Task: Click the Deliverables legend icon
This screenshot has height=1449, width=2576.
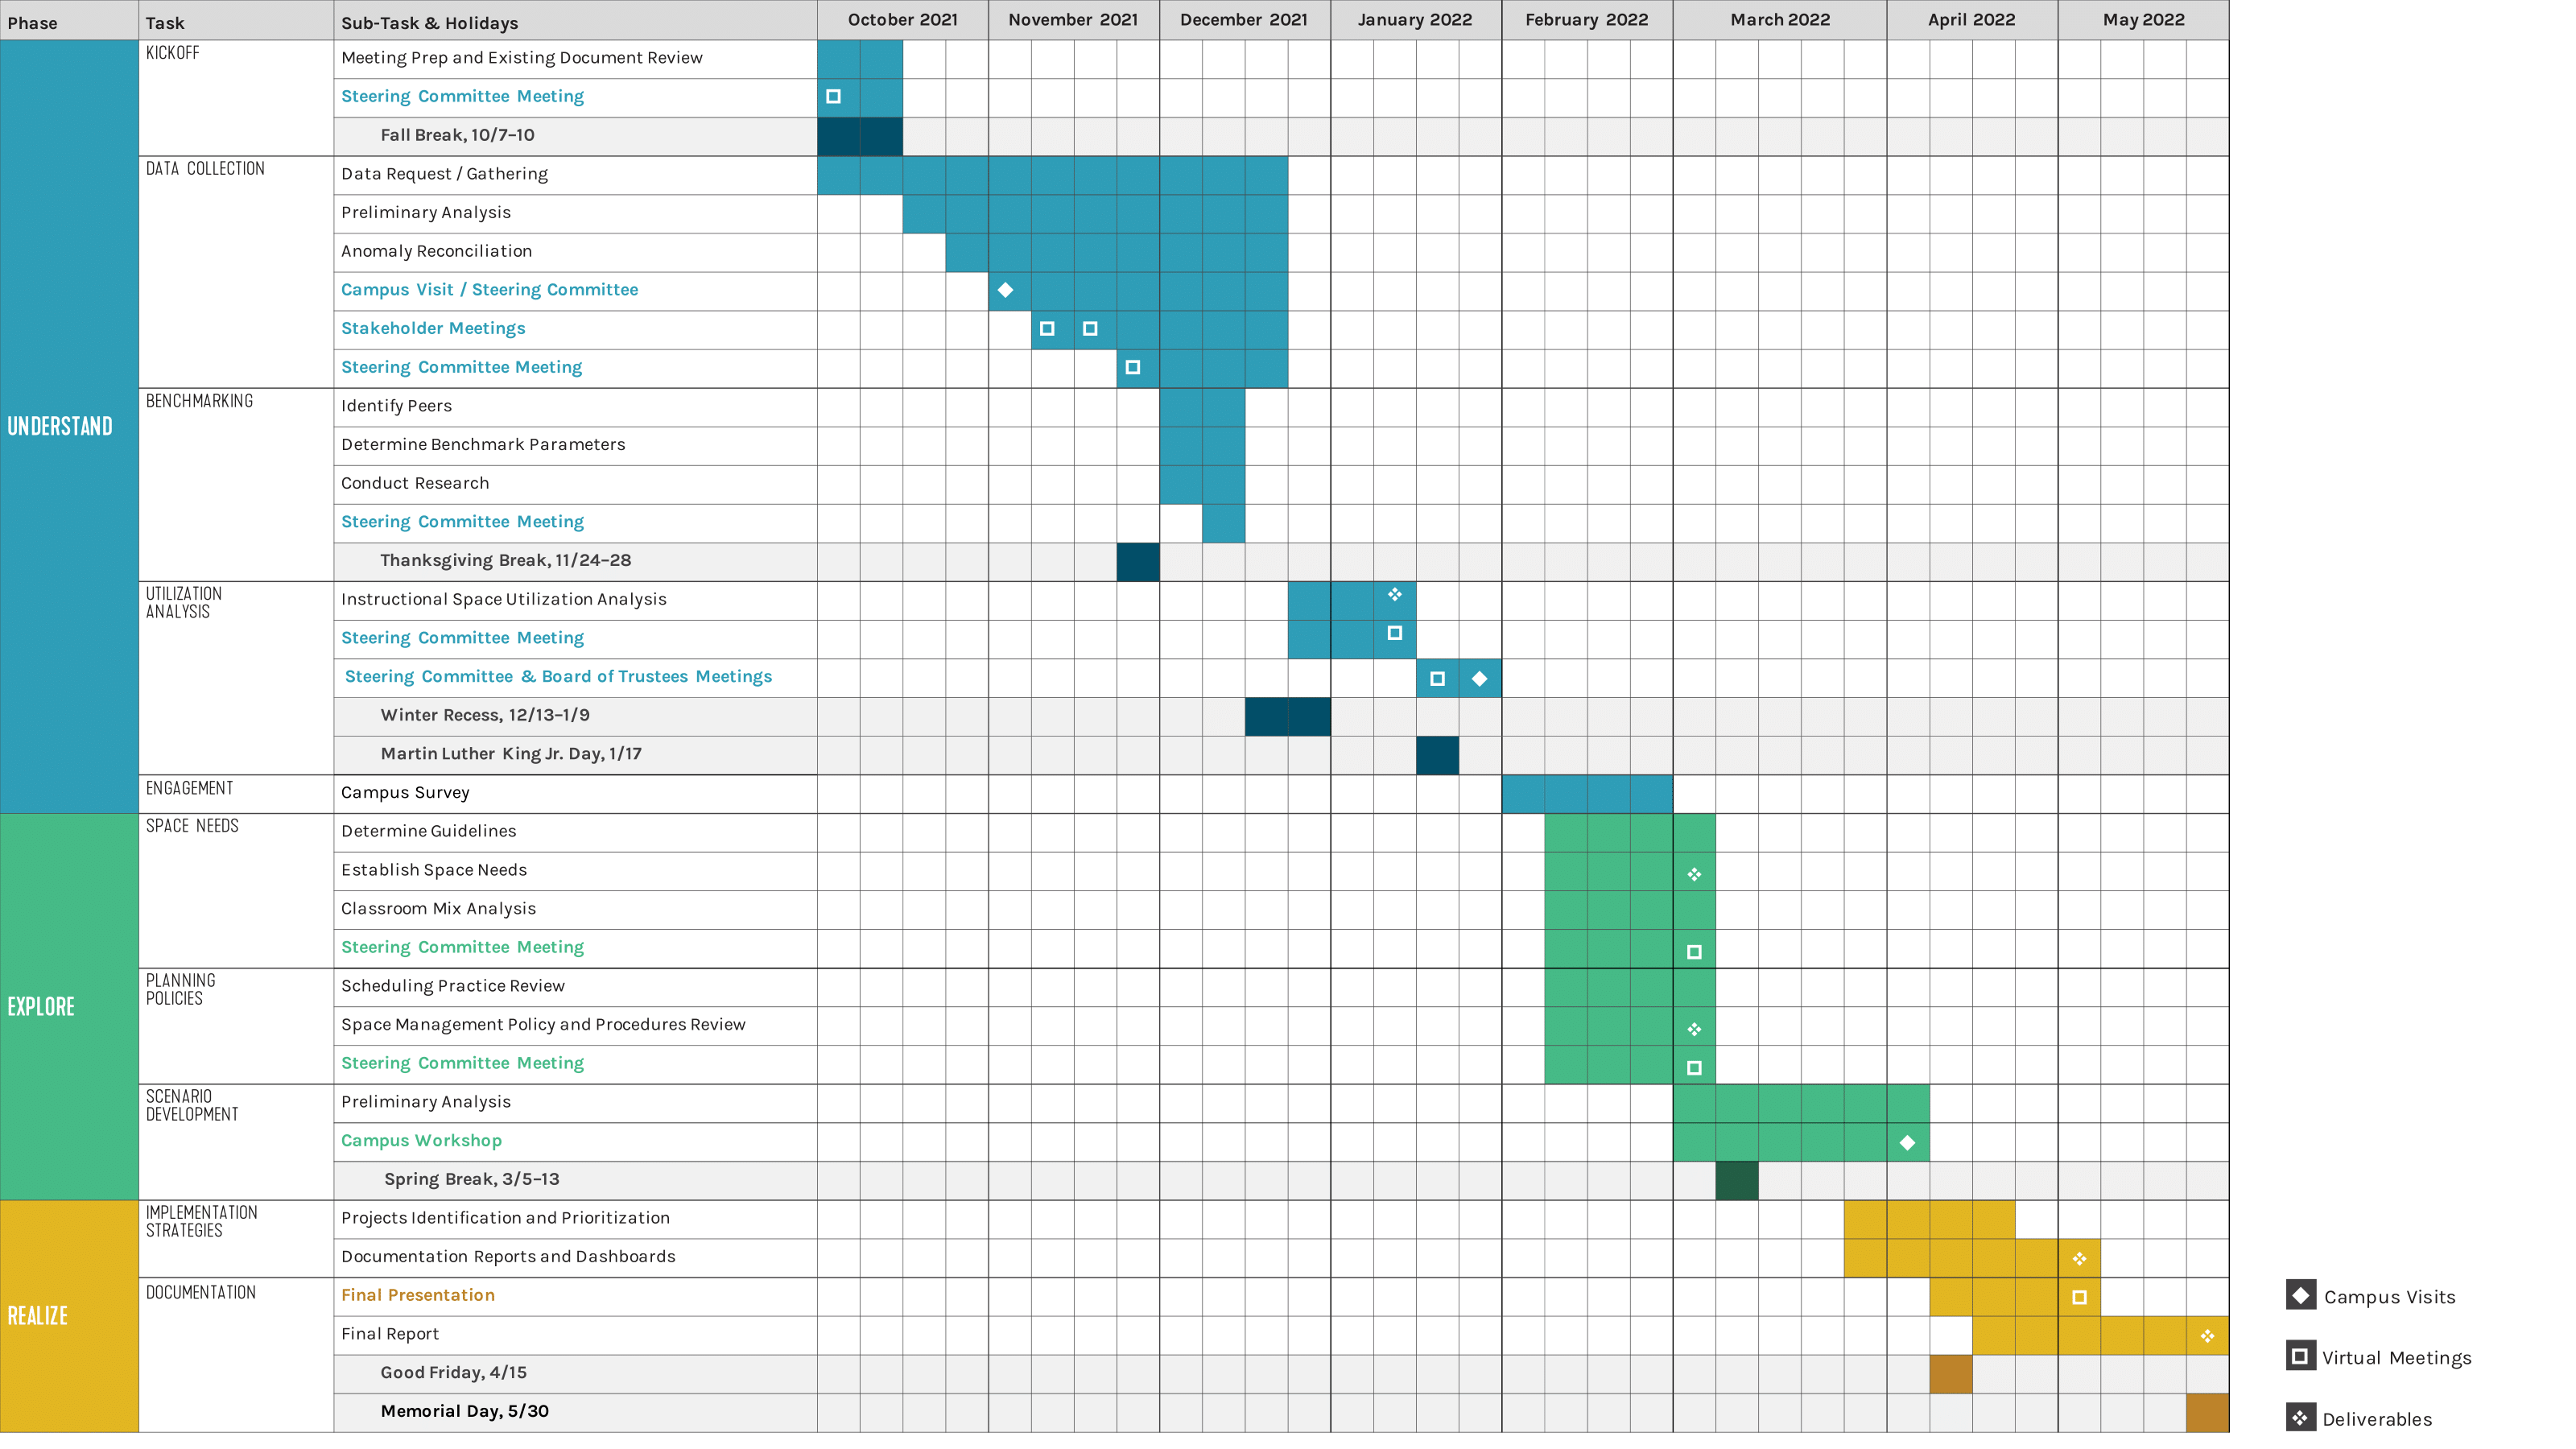Action: coord(2303,1417)
